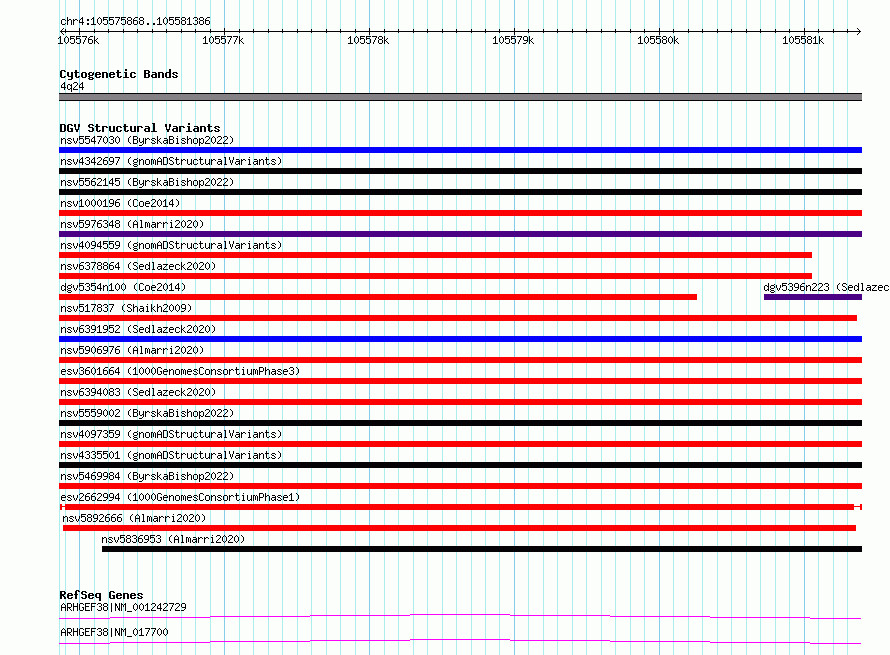Click the 105581k ruler label

click(803, 40)
